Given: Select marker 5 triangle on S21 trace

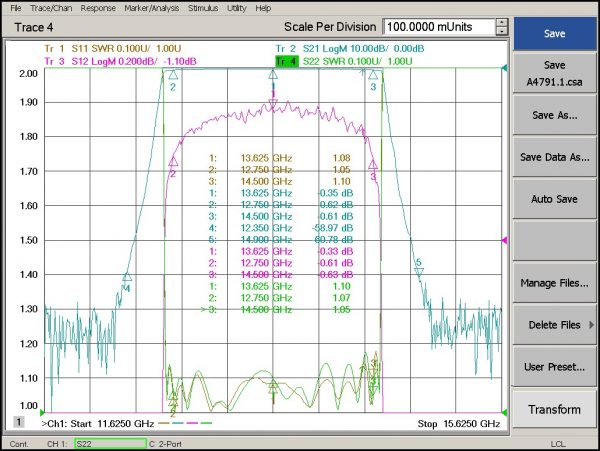Looking at the screenshot, I should [419, 272].
